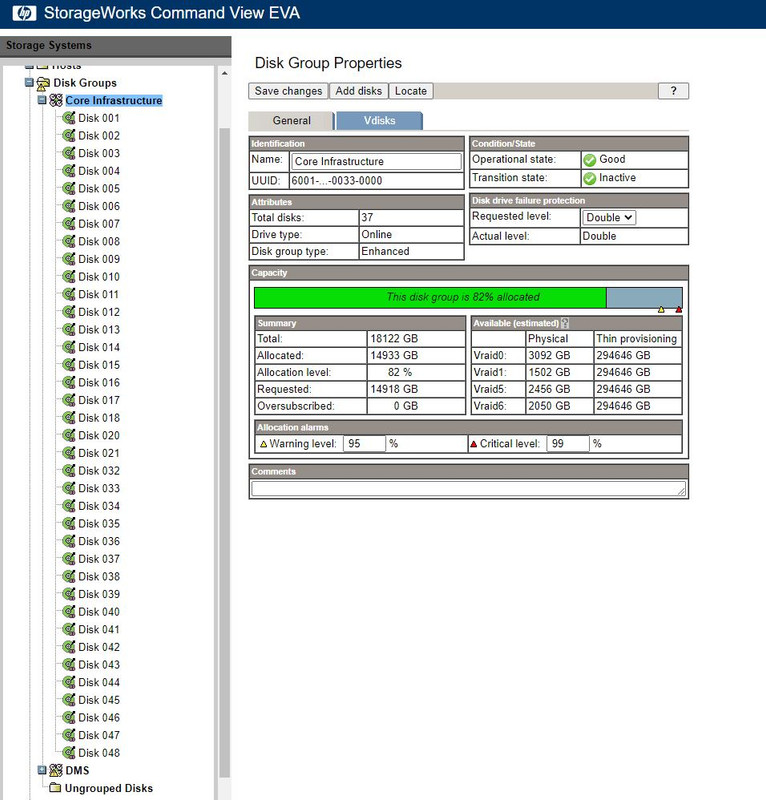
Task: Click the Disk 005 icon
Action: 69,189
